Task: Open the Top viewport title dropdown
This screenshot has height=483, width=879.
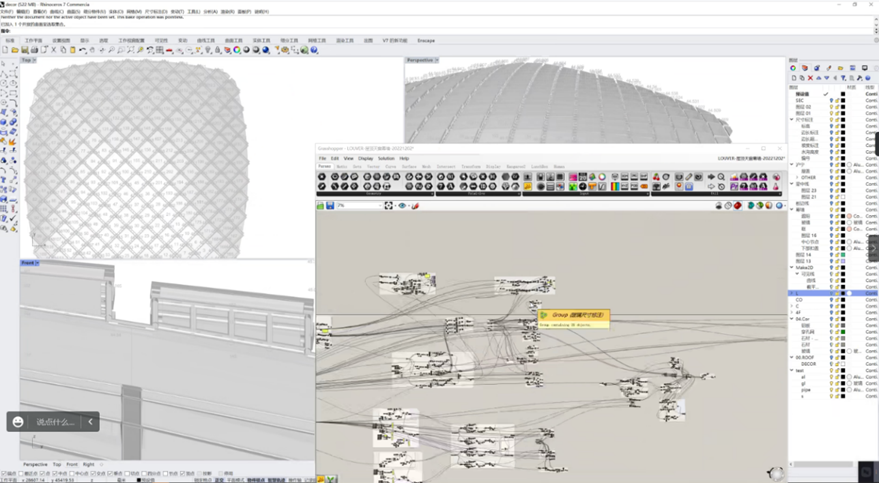Action: point(28,60)
